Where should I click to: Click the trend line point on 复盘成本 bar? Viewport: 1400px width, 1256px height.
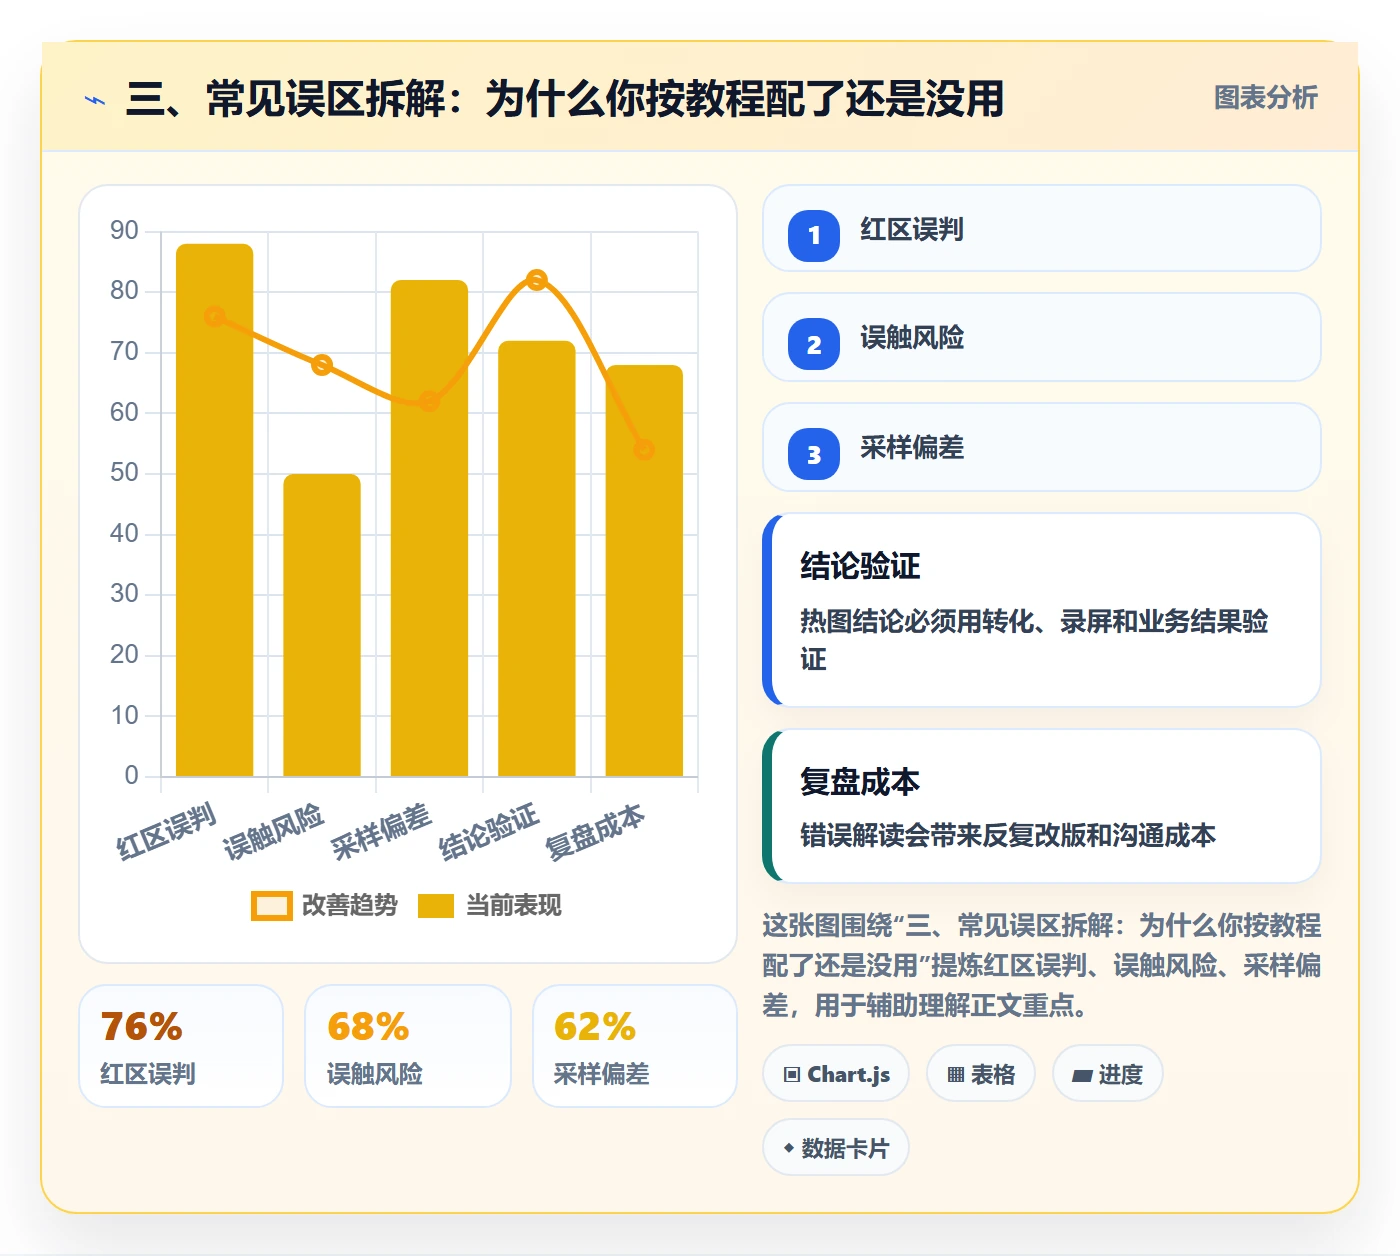coord(644,450)
